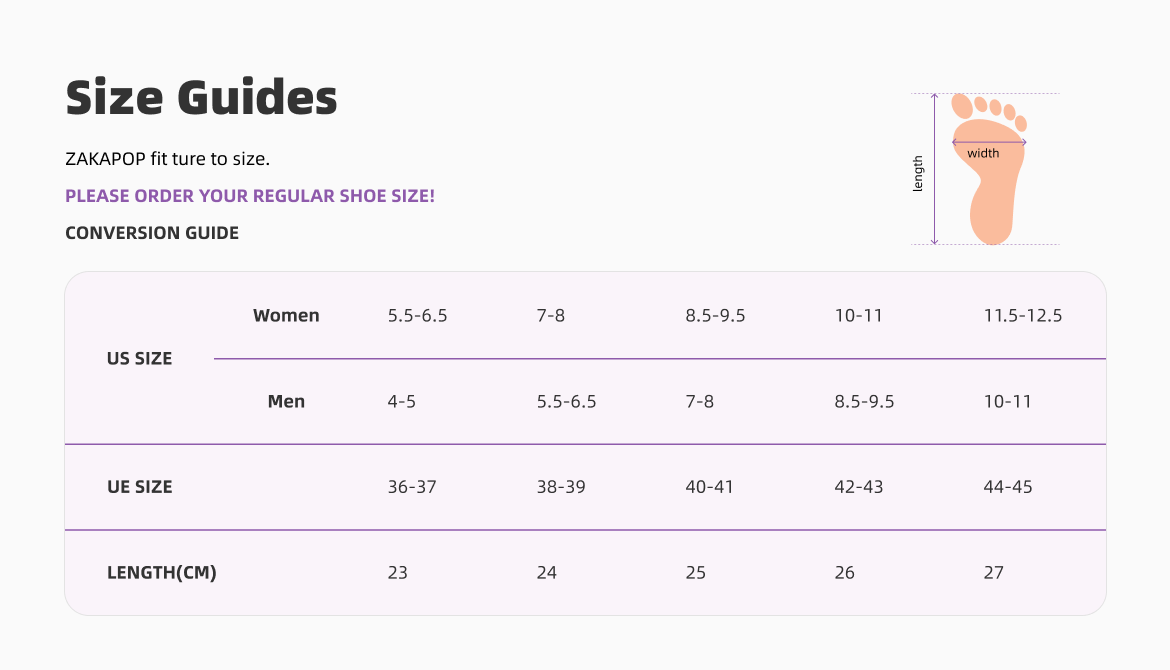Click UE size 44-45 value
1170x670 pixels.
pyautogui.click(x=1008, y=487)
